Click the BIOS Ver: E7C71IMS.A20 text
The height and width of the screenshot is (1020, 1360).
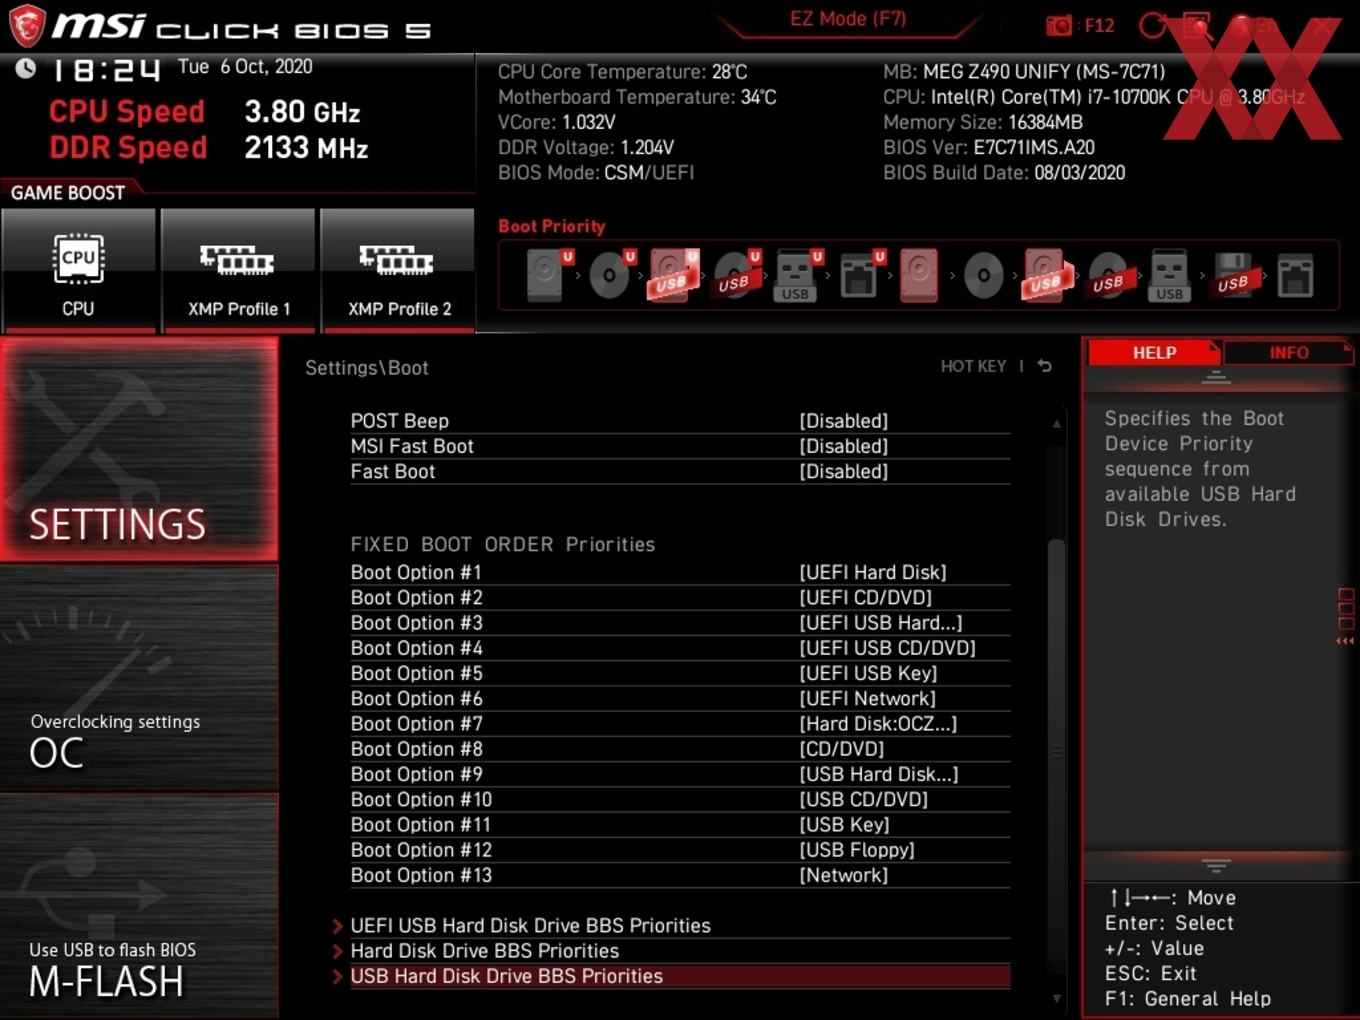989,147
